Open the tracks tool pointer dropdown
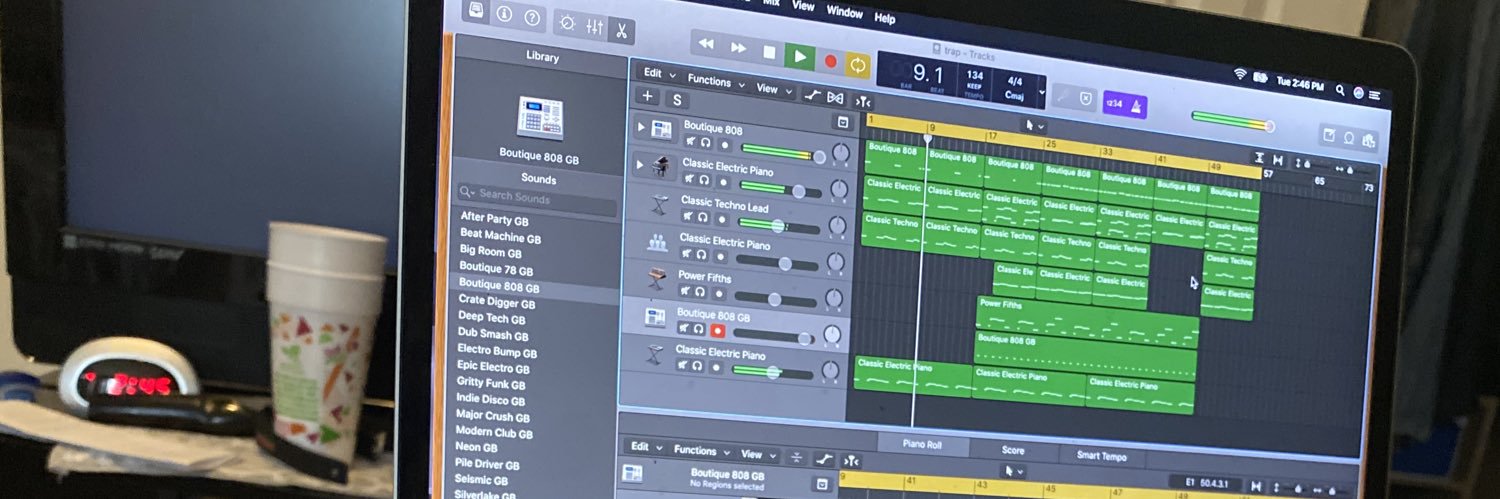The height and width of the screenshot is (499, 1500). [1033, 125]
